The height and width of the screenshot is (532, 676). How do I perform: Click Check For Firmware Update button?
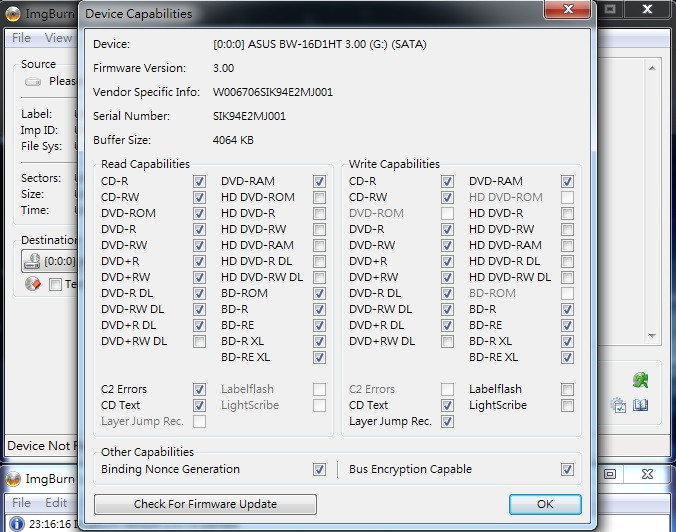pyautogui.click(x=205, y=504)
